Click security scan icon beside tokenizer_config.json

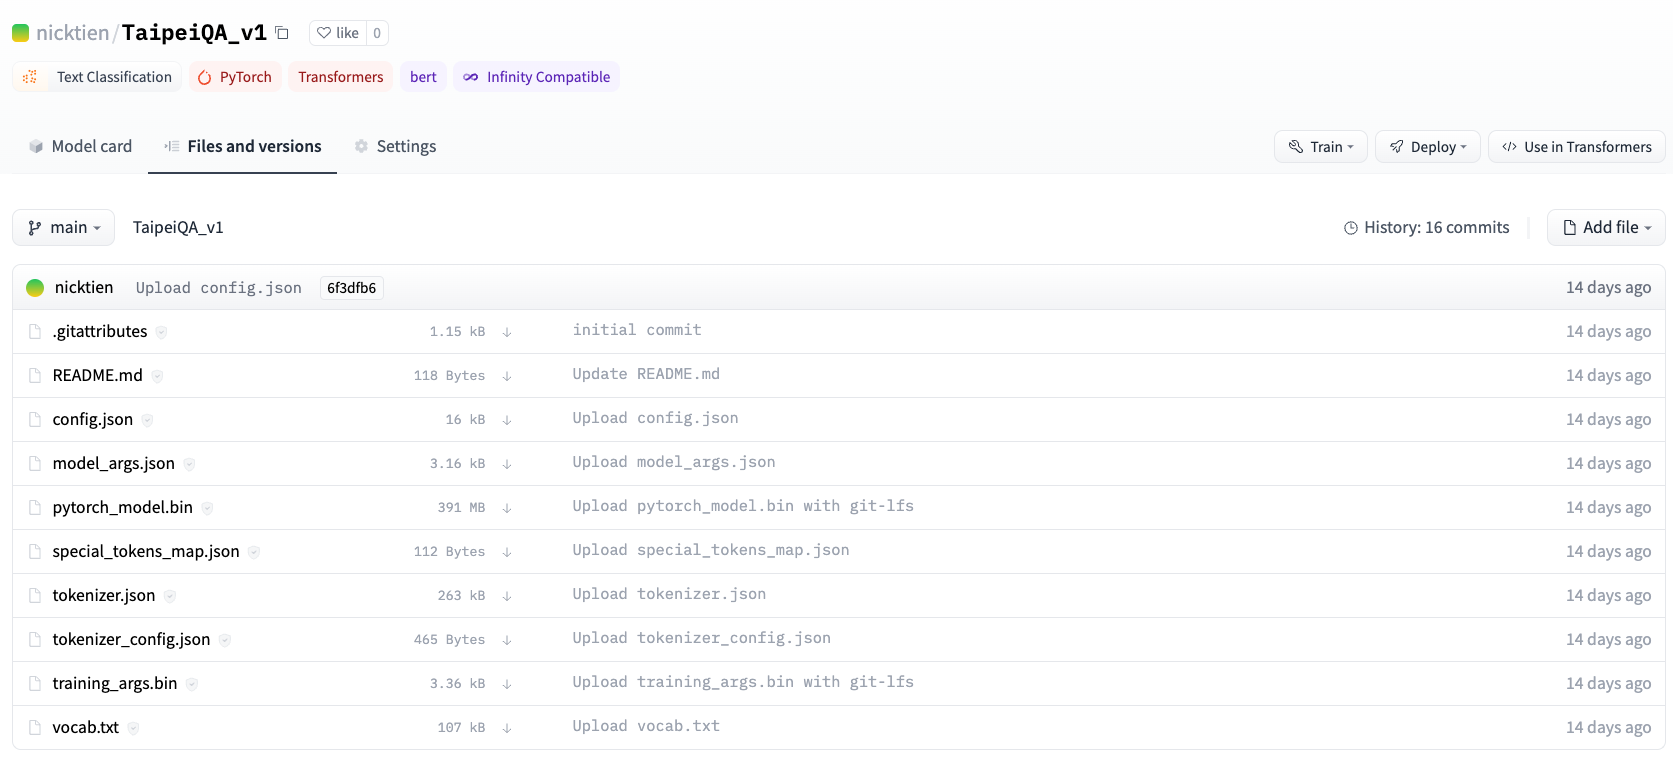[225, 640]
